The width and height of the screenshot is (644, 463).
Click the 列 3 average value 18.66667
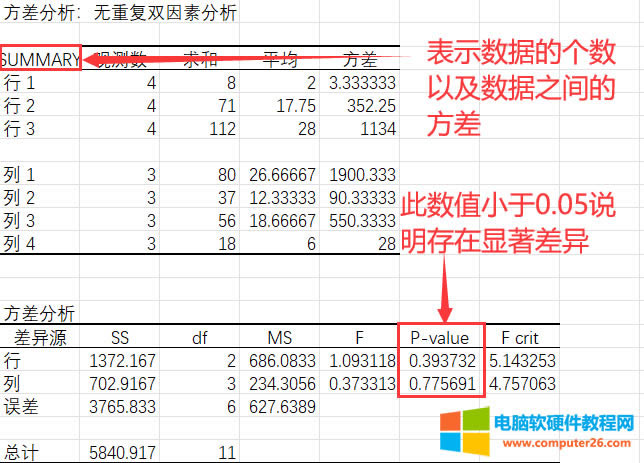click(283, 221)
